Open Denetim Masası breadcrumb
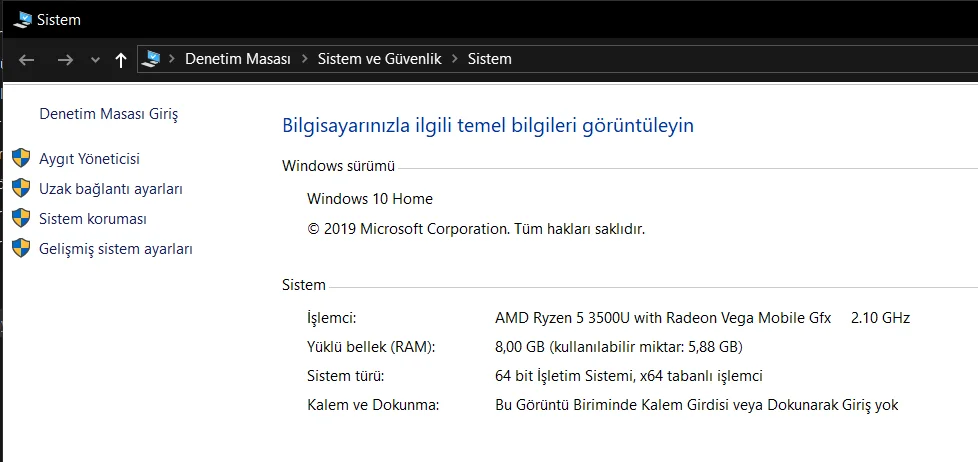This screenshot has height=462, width=978. [x=238, y=59]
